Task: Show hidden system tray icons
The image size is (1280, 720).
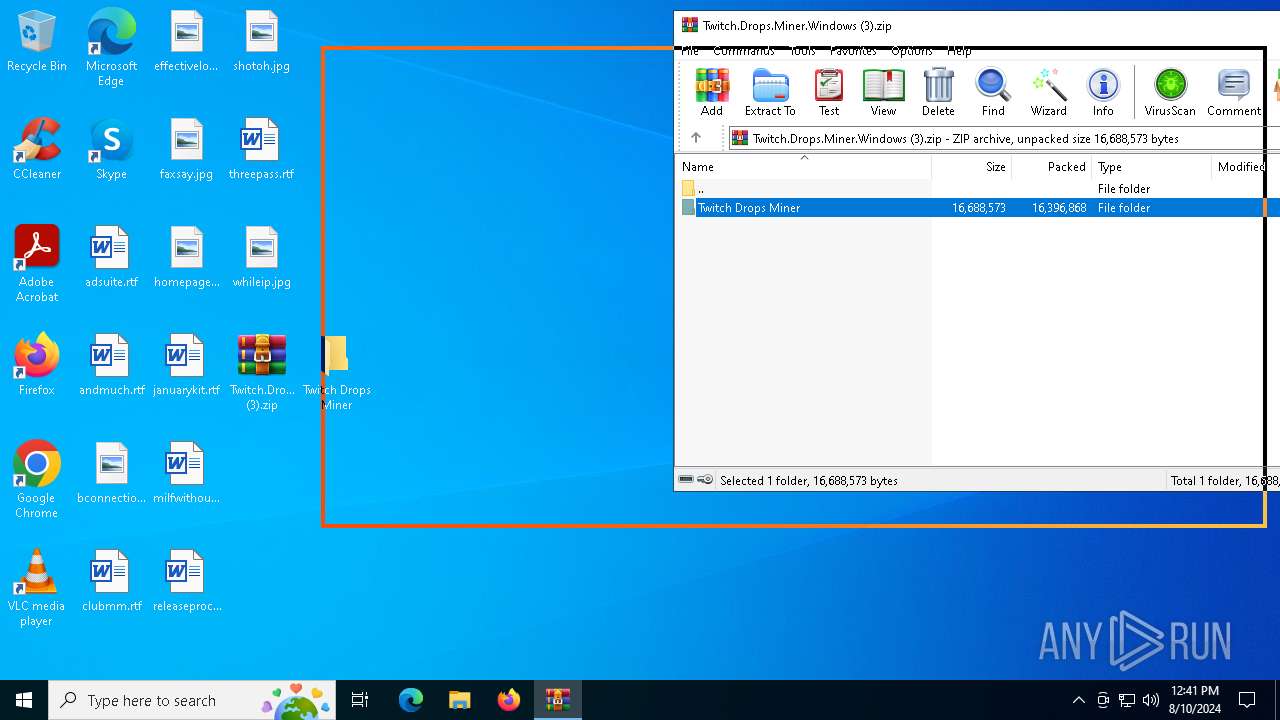Action: click(x=1078, y=700)
